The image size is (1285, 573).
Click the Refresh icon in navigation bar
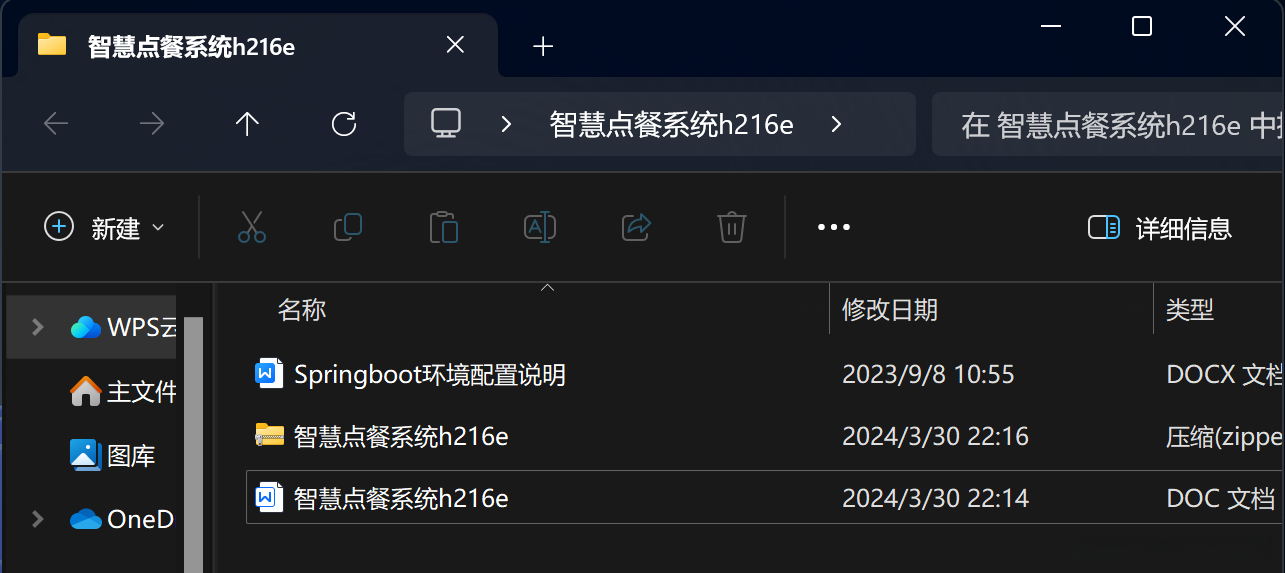coord(344,124)
